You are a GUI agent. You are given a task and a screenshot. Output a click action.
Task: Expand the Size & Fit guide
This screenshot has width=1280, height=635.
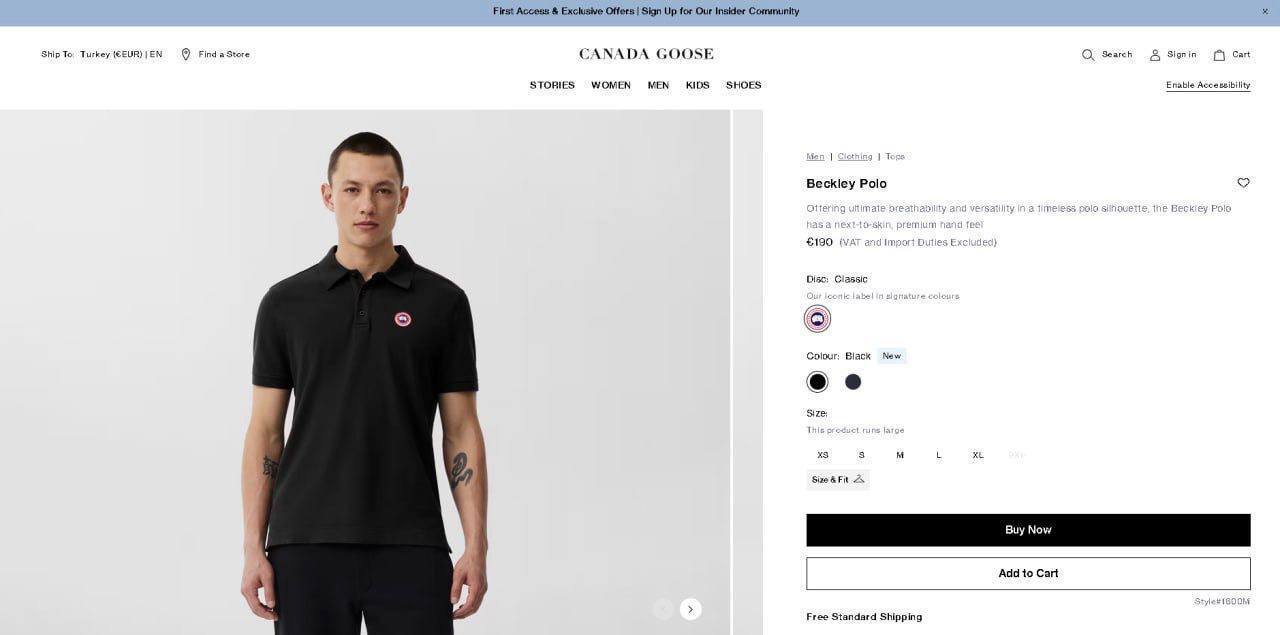(x=838, y=480)
